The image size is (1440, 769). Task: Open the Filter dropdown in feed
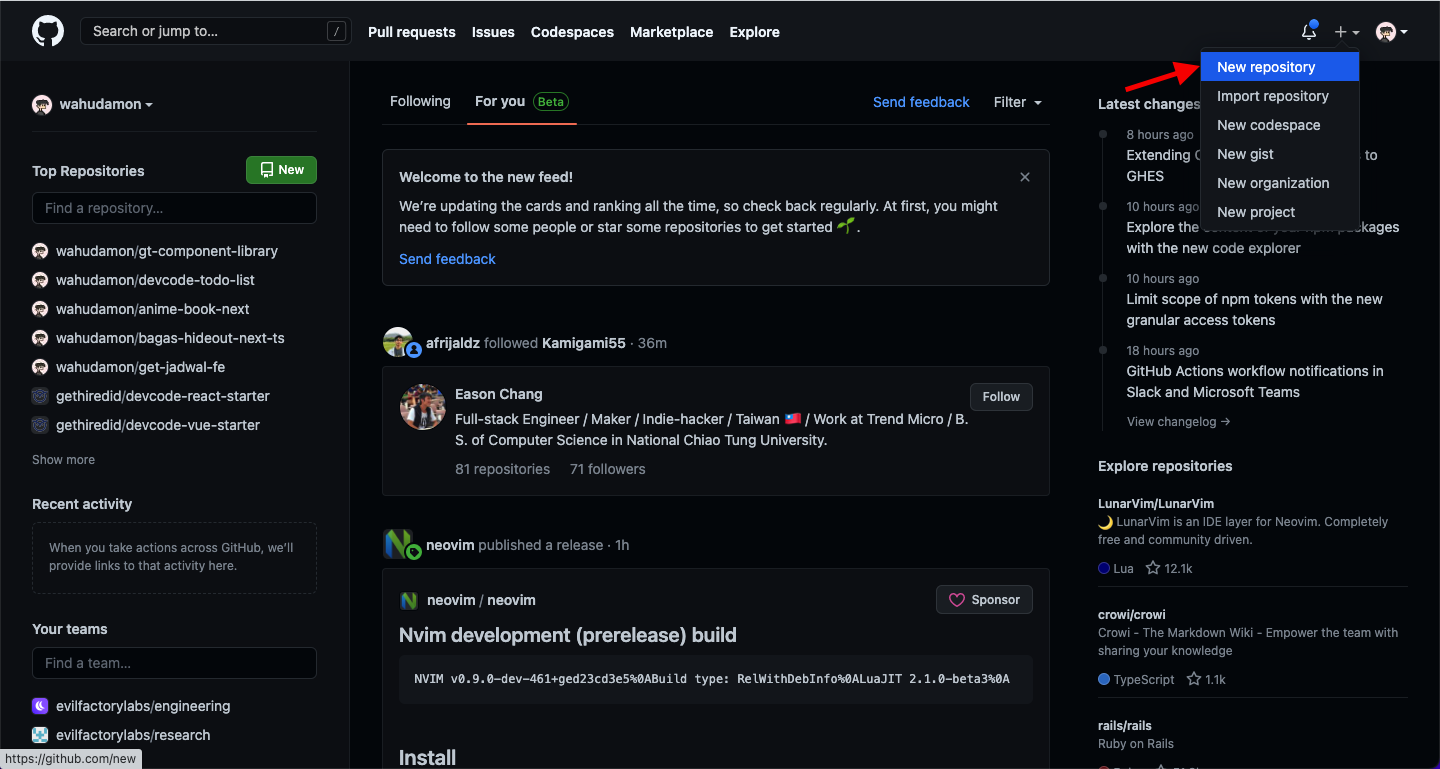[1018, 102]
